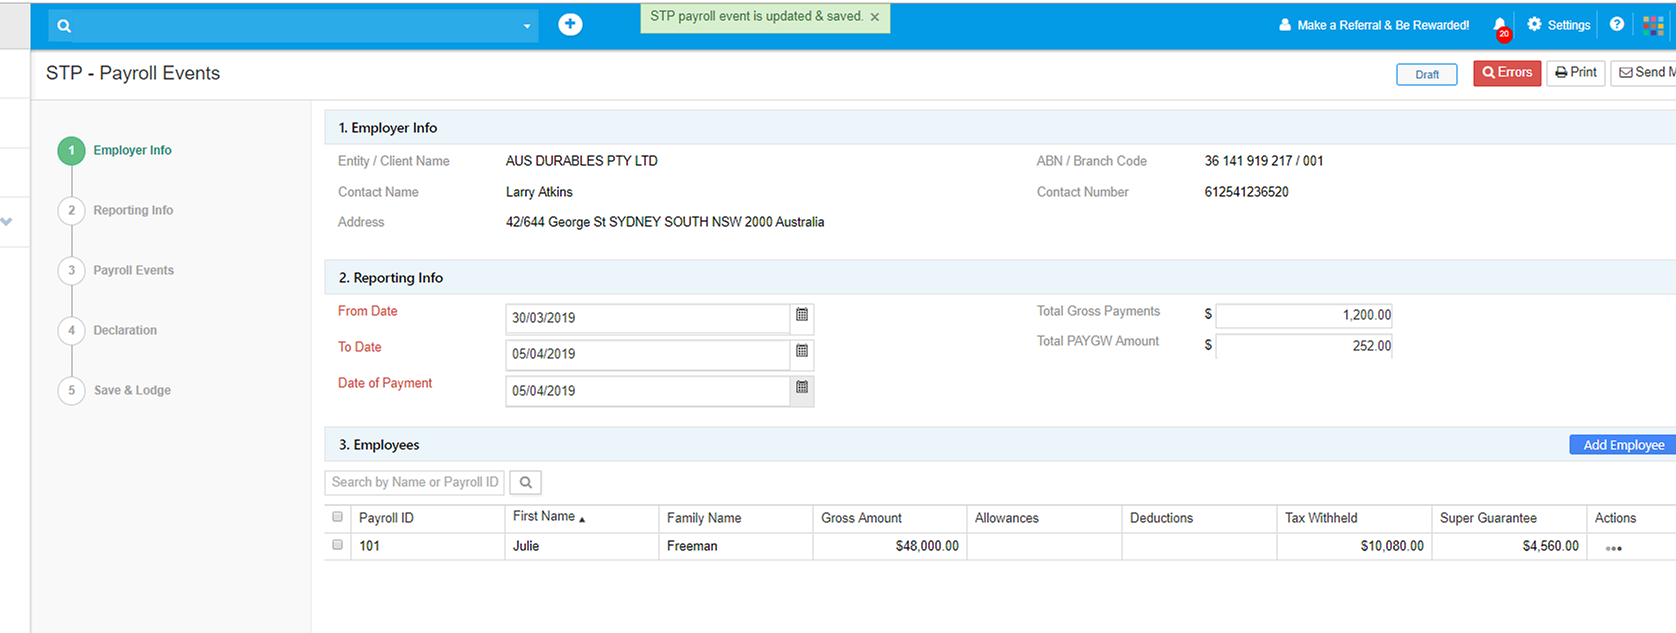Open actions menu for Julie Freeman

1613,548
